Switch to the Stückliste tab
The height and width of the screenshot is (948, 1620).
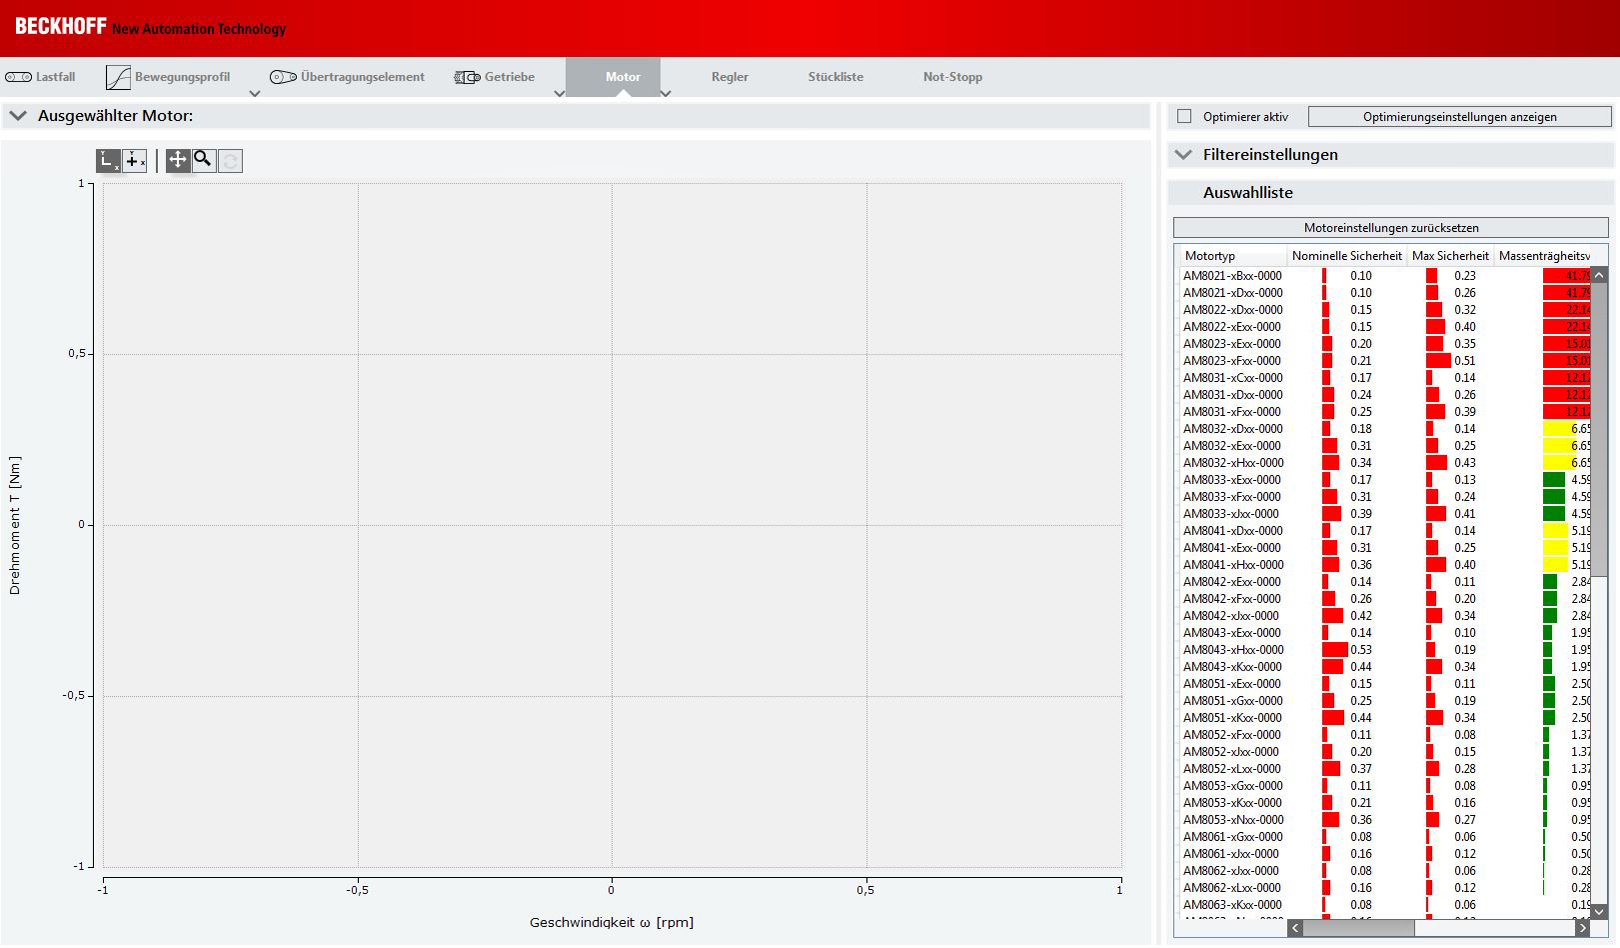[836, 77]
